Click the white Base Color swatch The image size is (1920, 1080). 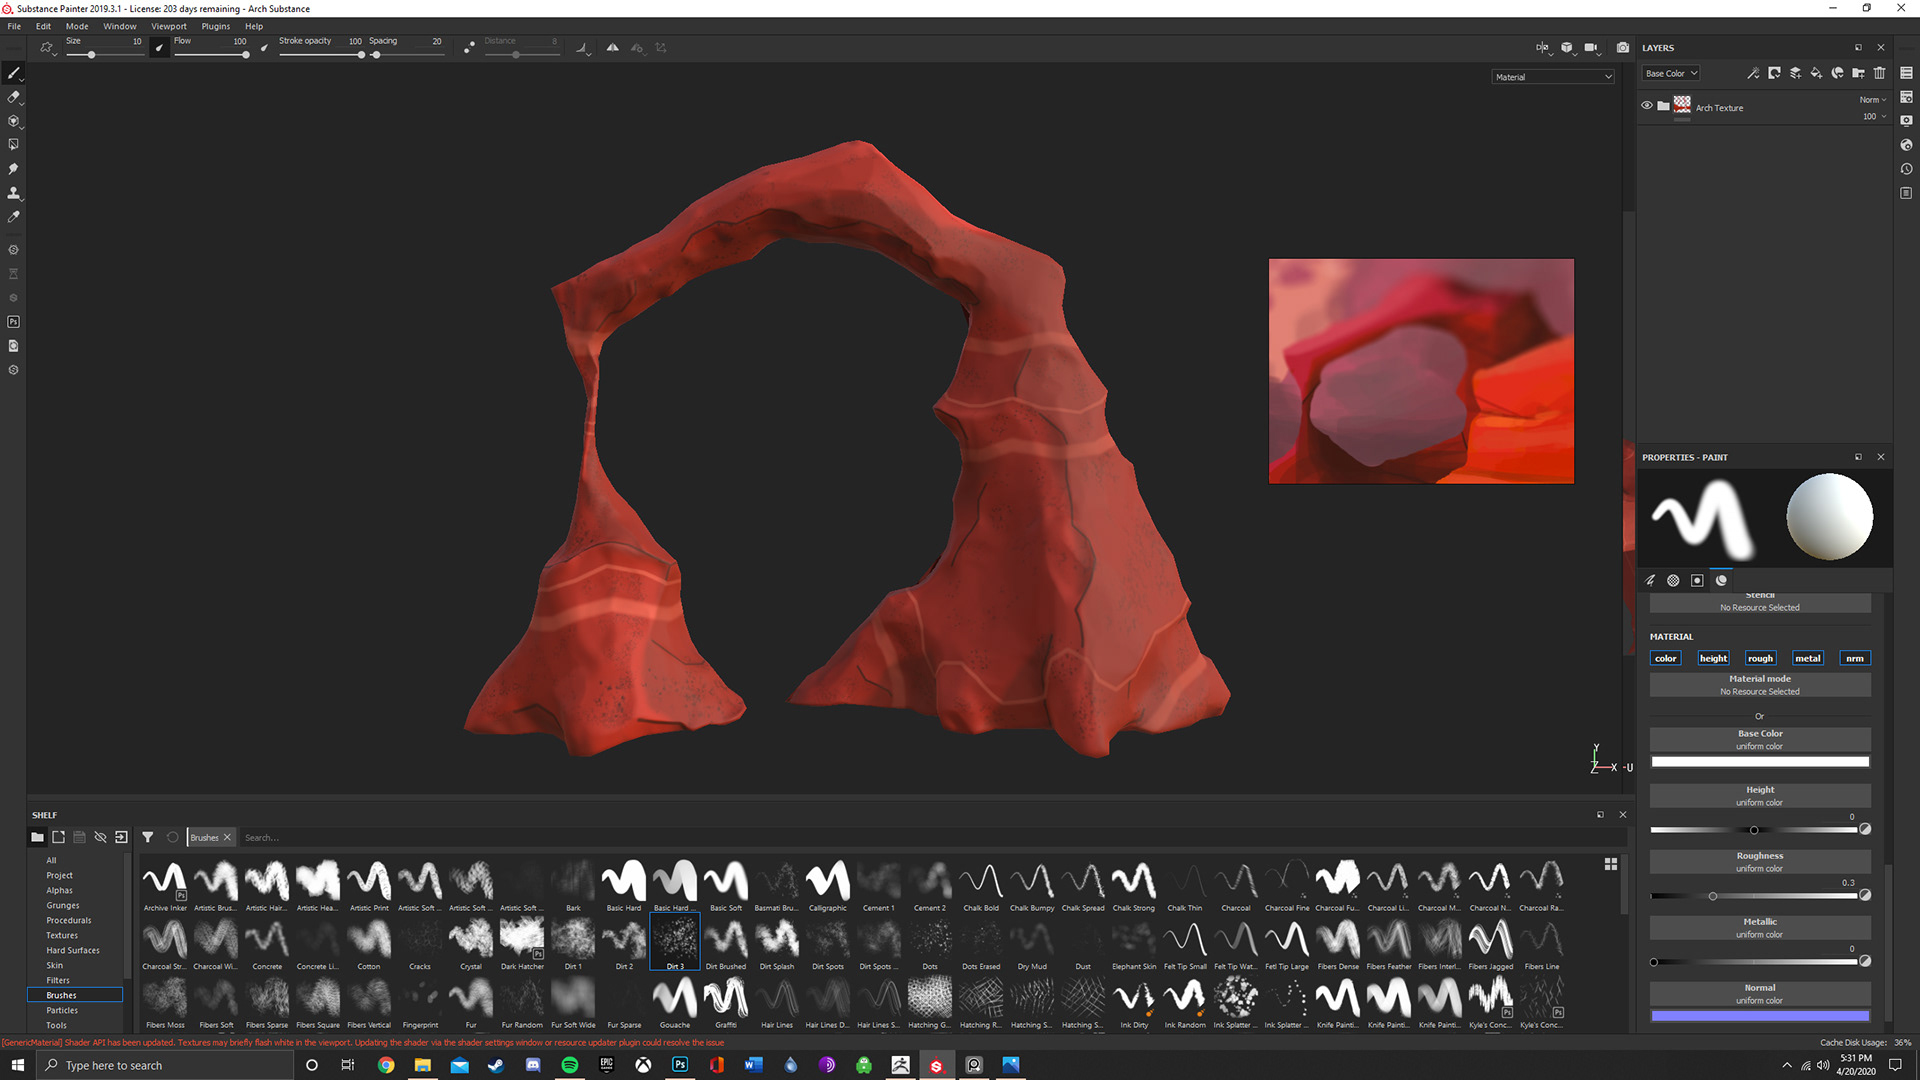tap(1759, 762)
